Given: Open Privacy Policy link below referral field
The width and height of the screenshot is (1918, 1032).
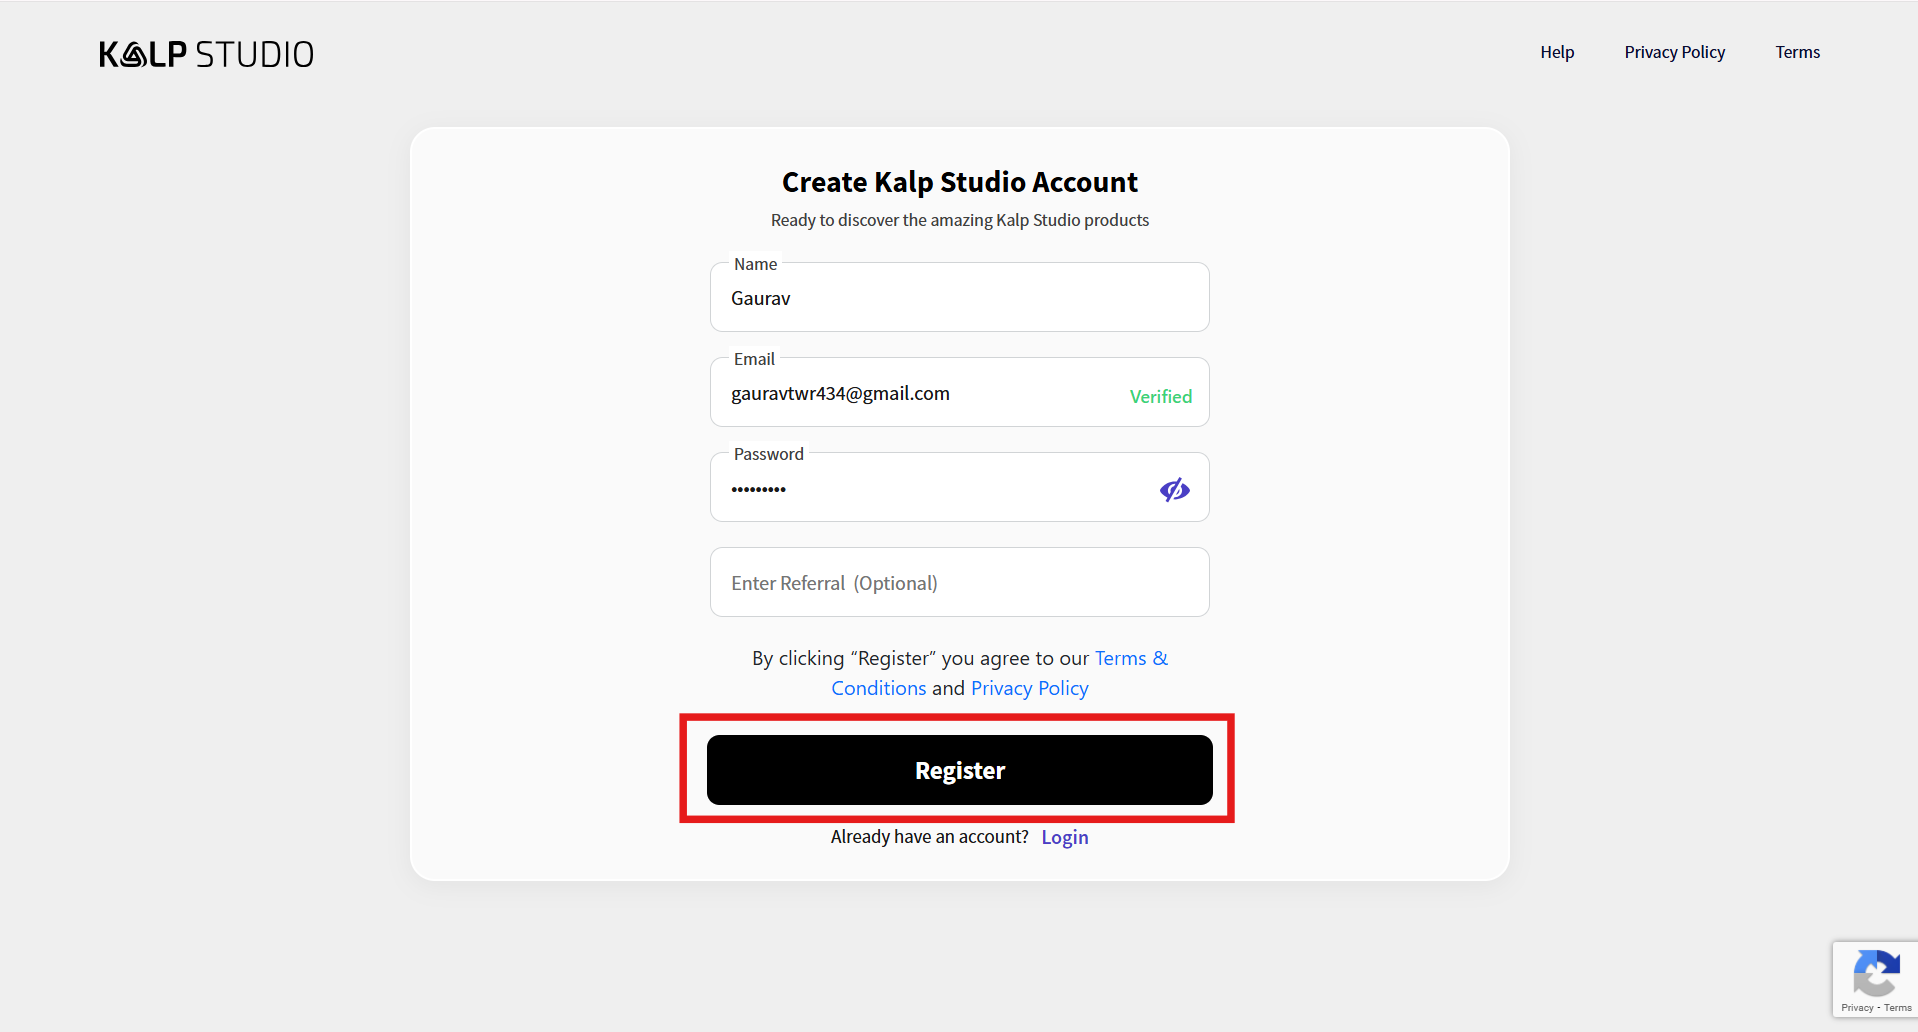Looking at the screenshot, I should click(1029, 688).
